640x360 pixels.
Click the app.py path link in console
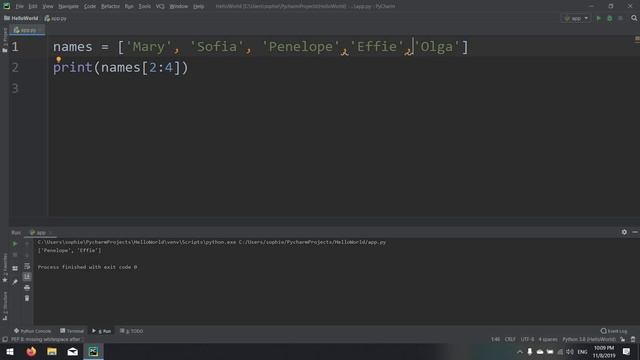click(312, 242)
